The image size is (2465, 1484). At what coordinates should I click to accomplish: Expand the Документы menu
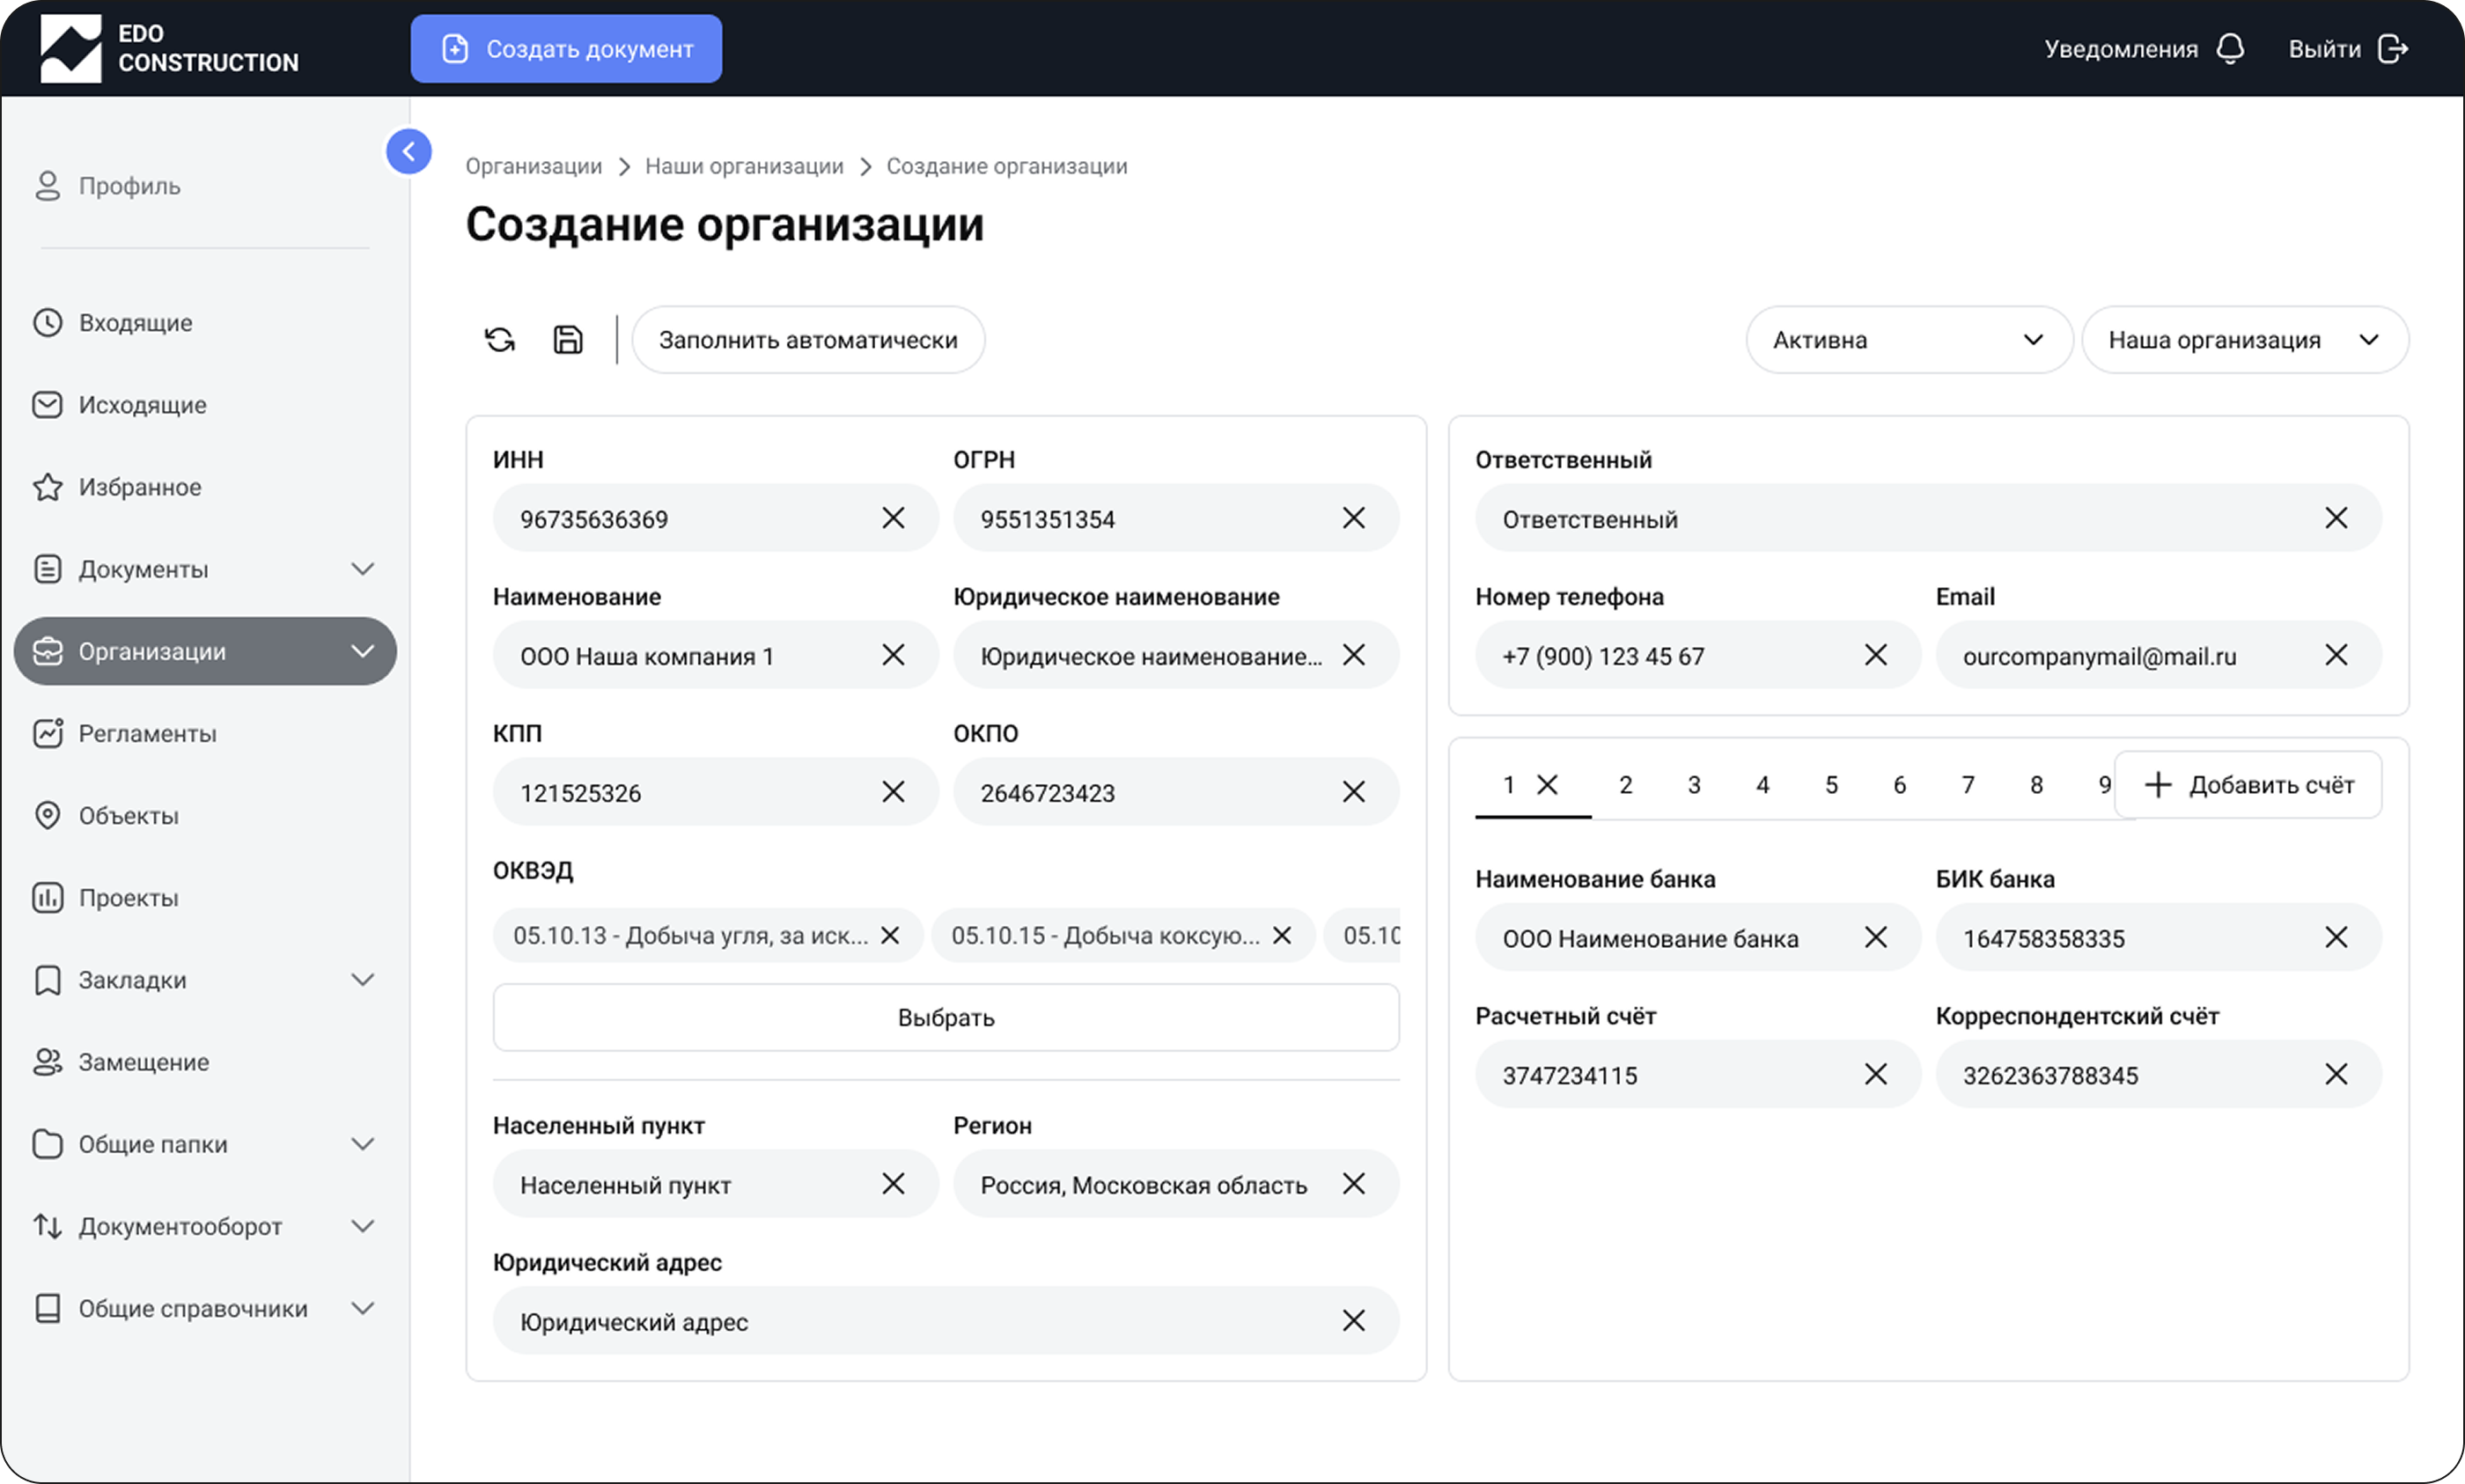363,569
